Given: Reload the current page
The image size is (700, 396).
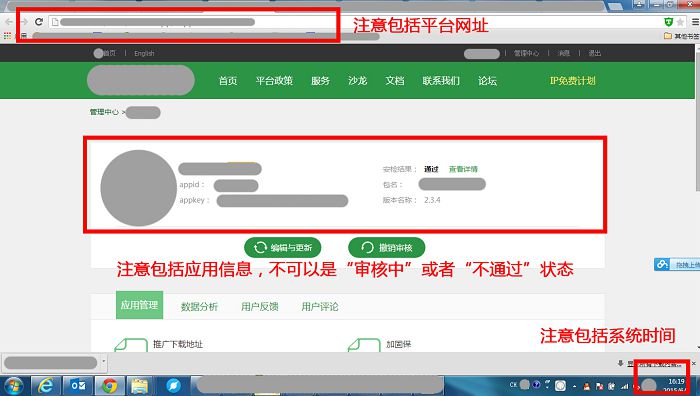Looking at the screenshot, I should pos(39,21).
